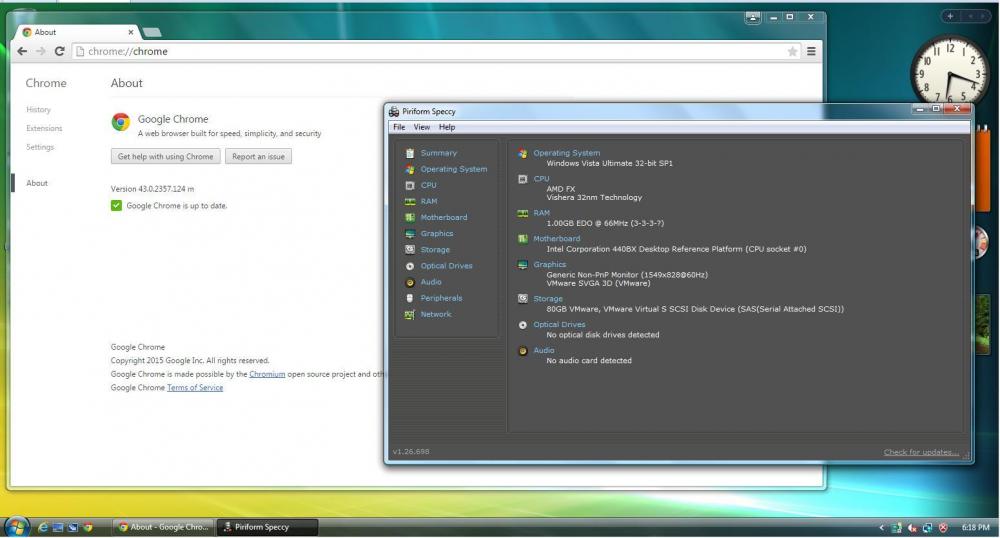1000x538 pixels.
Task: Open the Speccy View menu
Action: point(422,127)
